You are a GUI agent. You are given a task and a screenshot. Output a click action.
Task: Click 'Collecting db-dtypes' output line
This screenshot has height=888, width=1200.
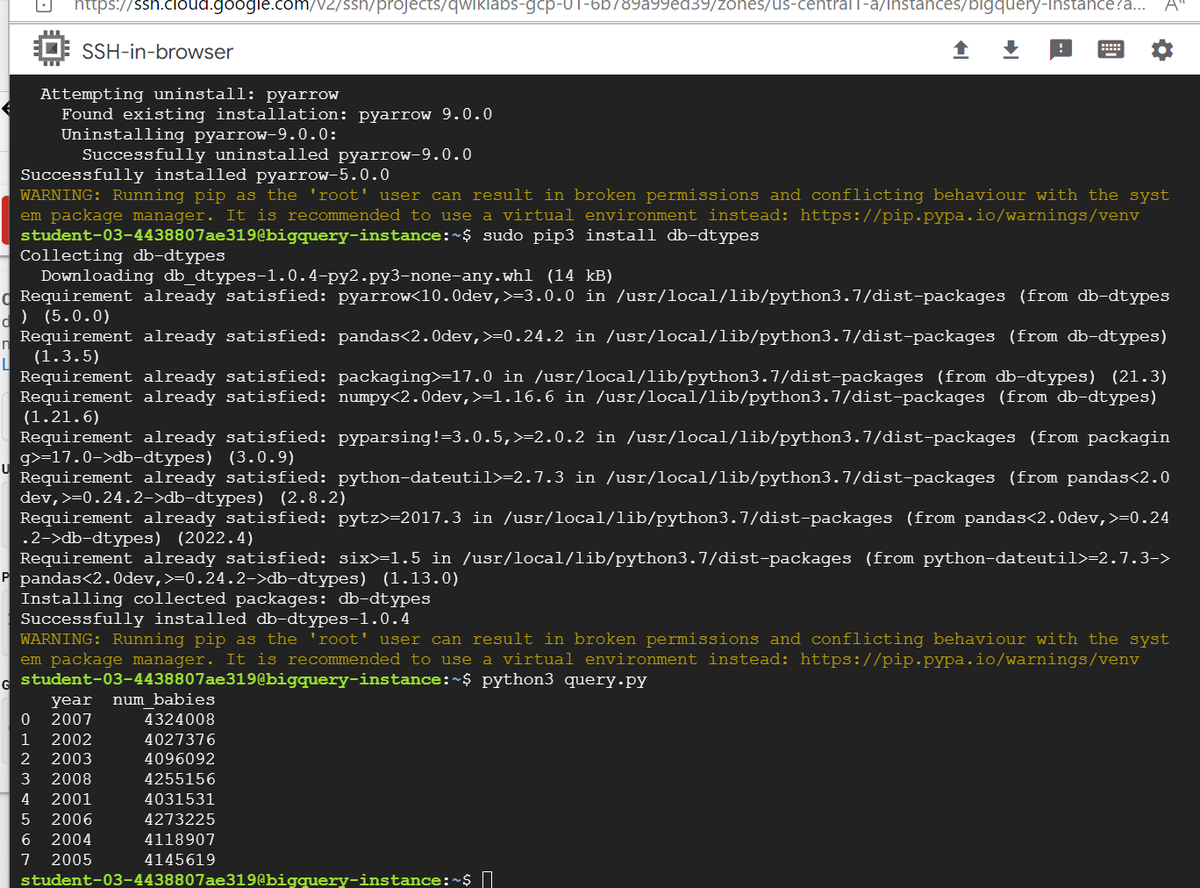click(123, 256)
